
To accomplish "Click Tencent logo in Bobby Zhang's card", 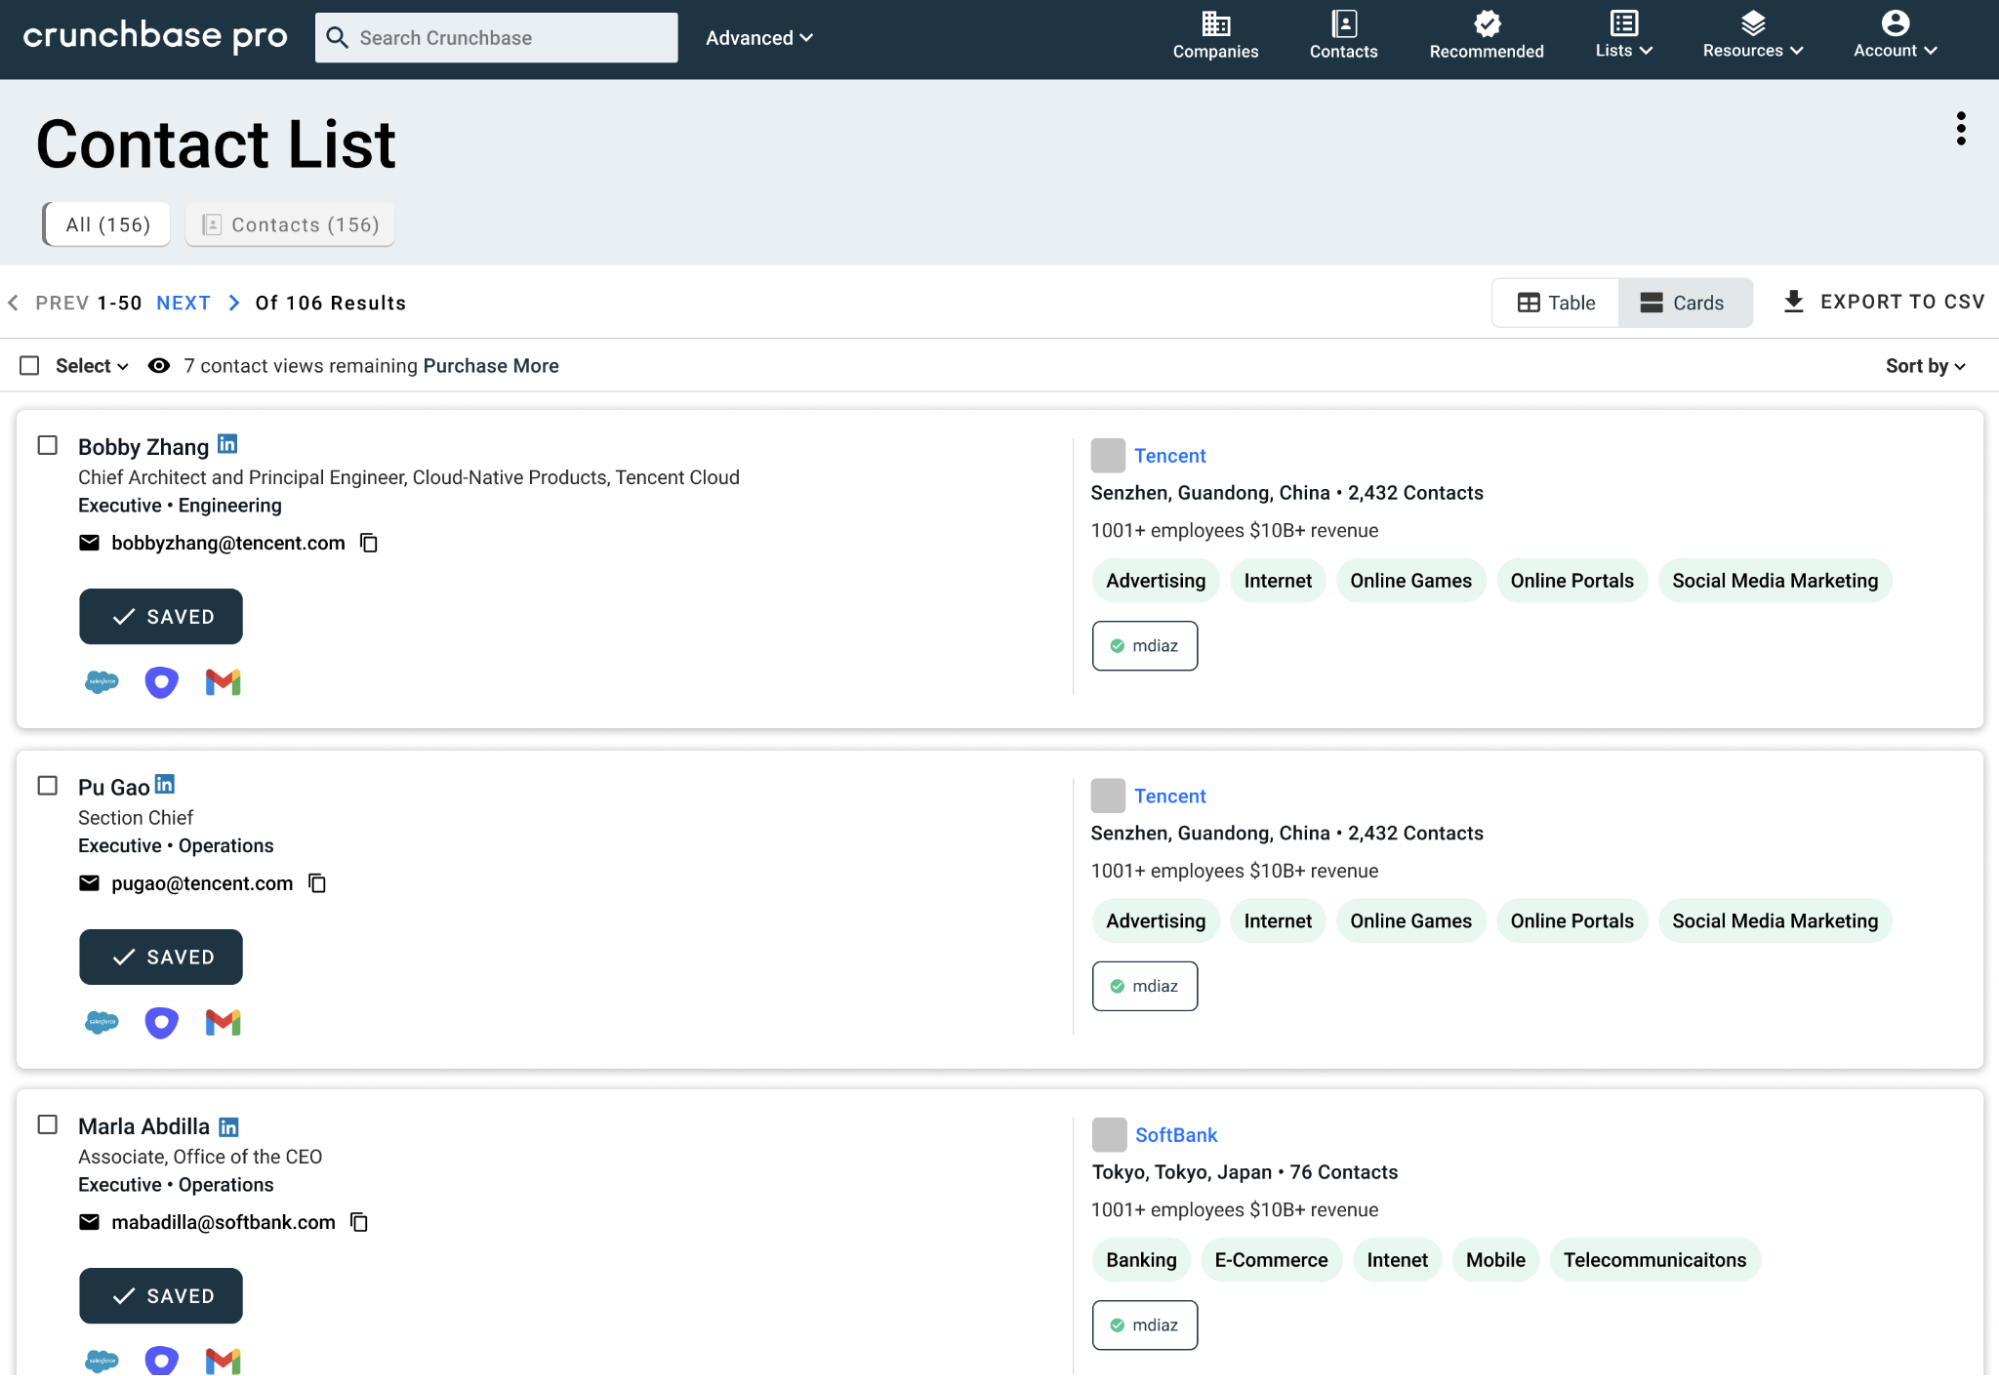I will 1107,455.
